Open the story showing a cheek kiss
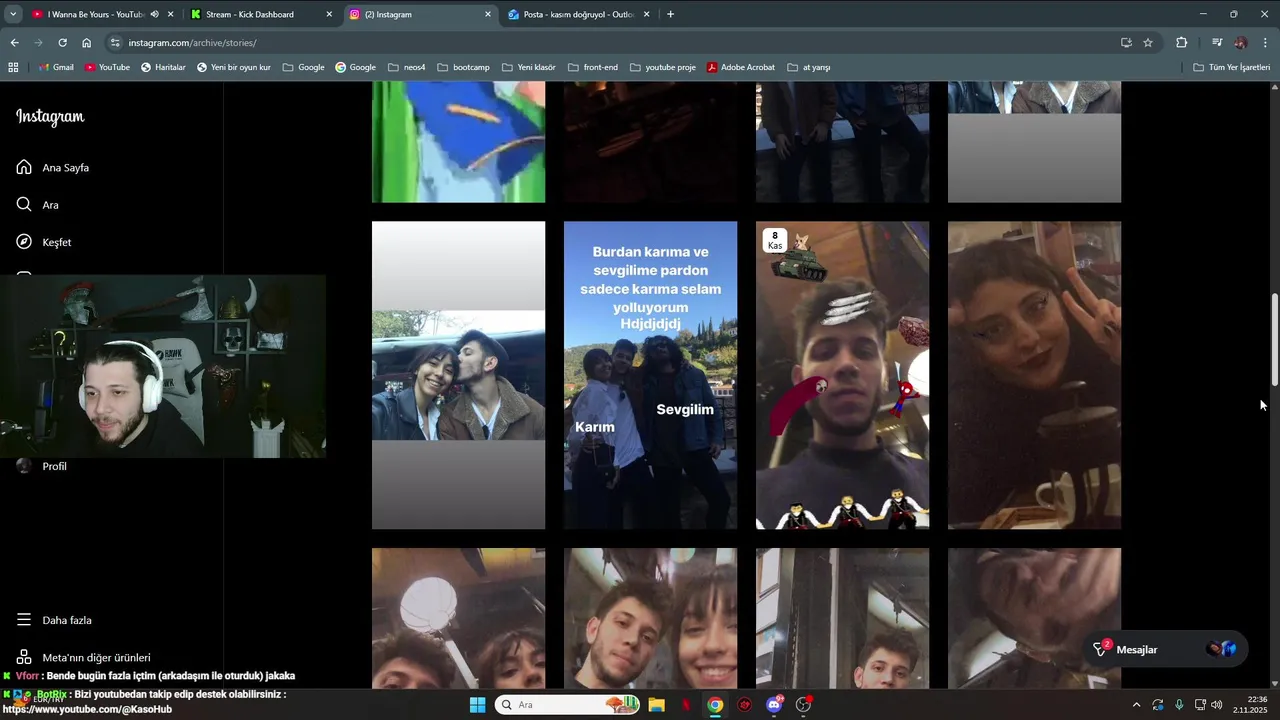Image resolution: width=1280 pixels, height=720 pixels. pos(458,375)
